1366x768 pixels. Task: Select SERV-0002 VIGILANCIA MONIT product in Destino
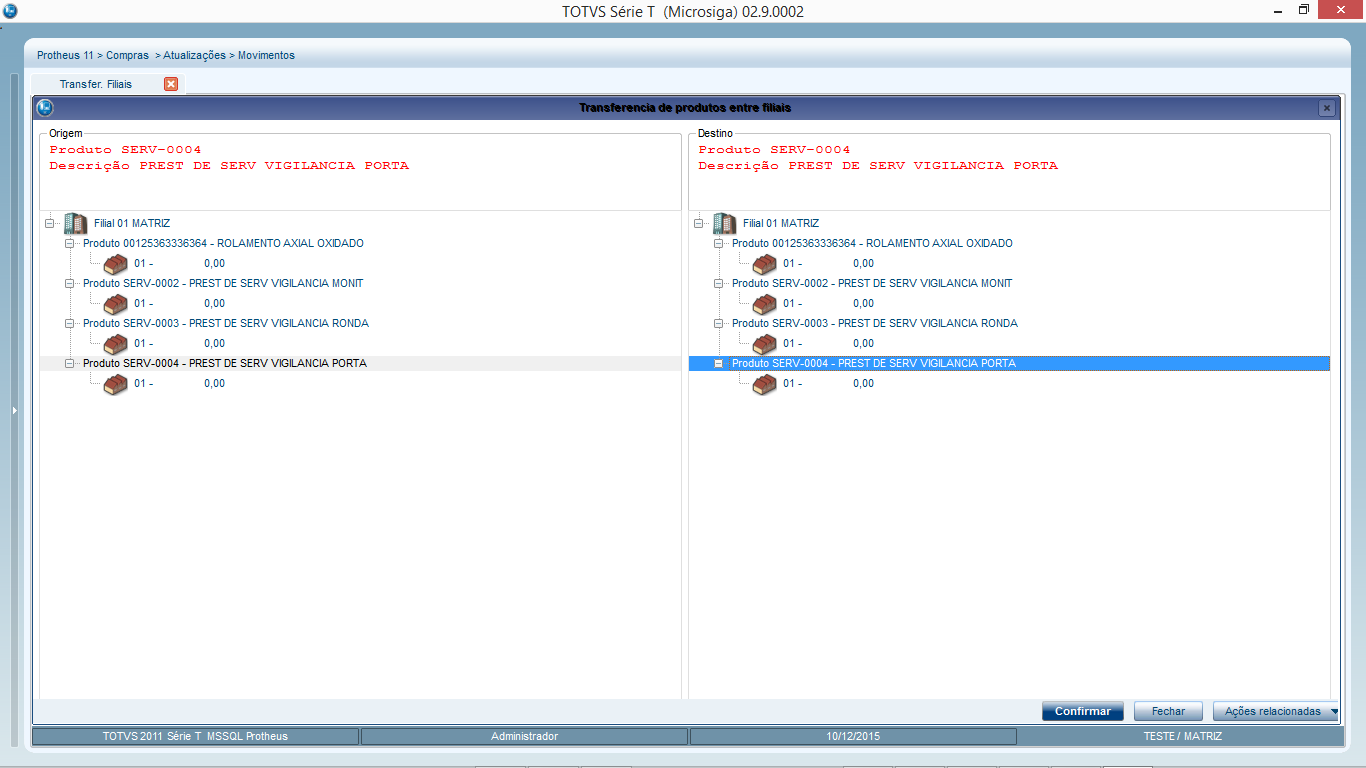[872, 283]
